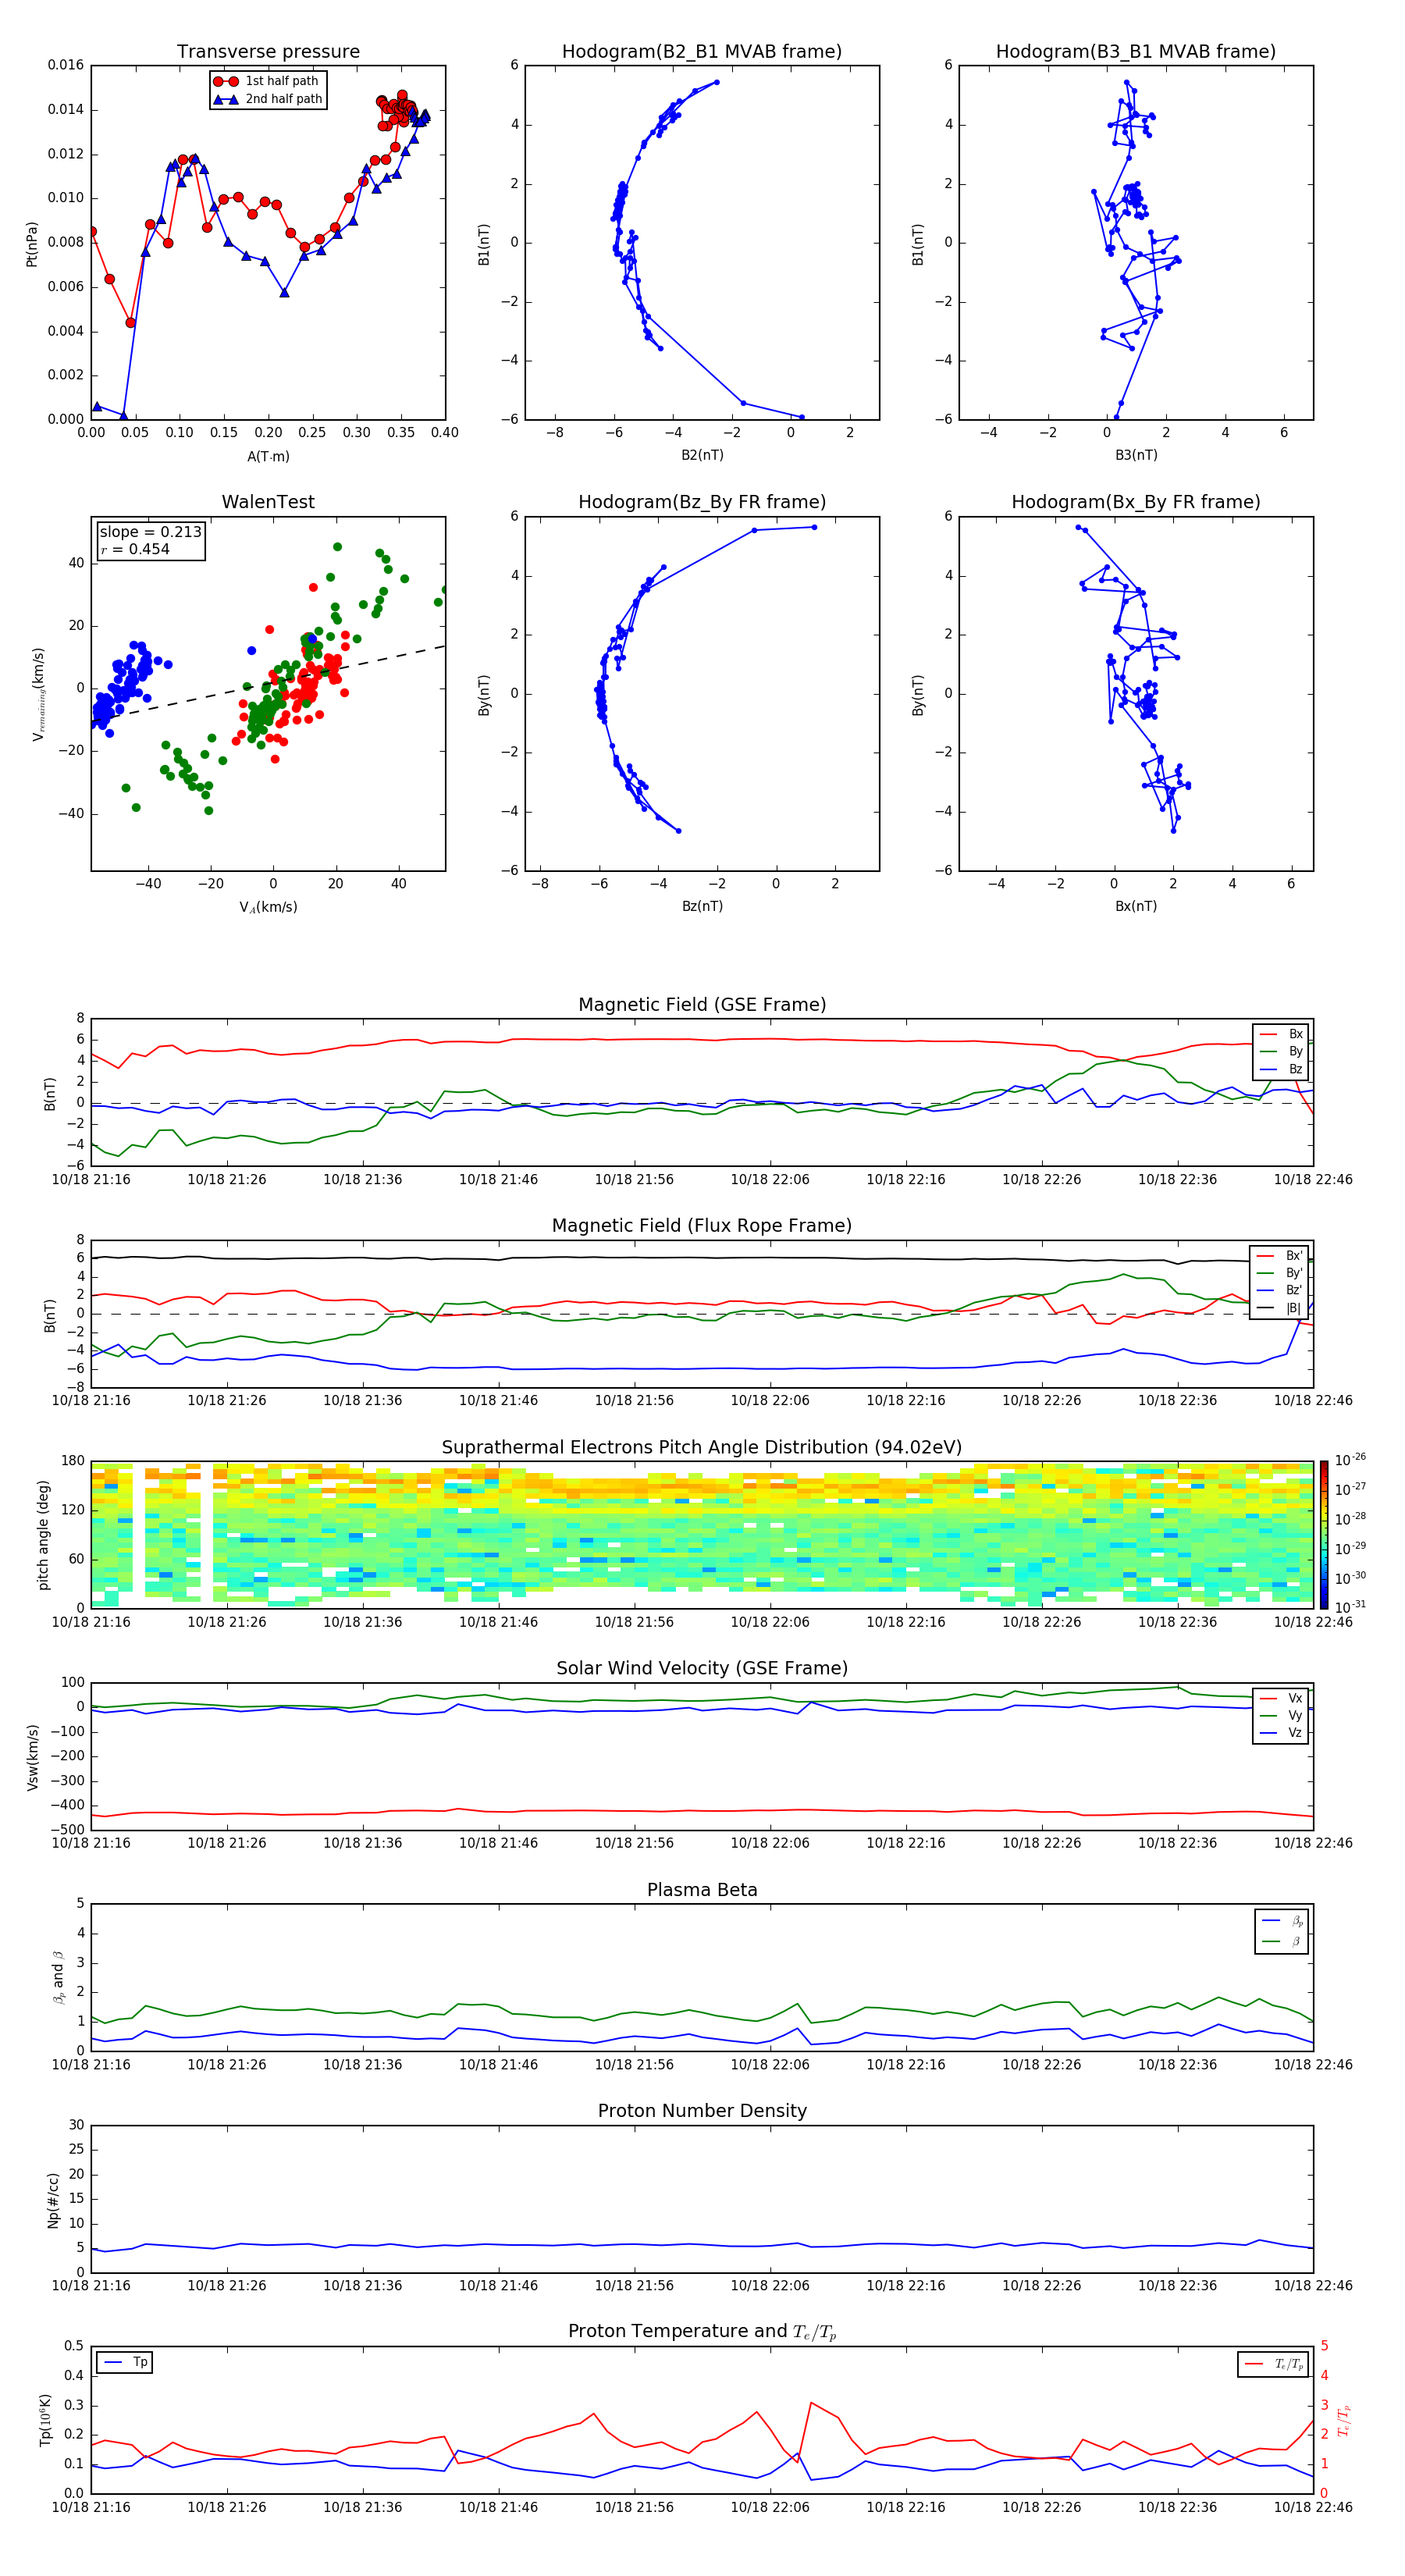Viewport: 1405px width, 2576px height.
Task: Click the "Vy" legend entry in velocity panel
Action: click(1282, 1716)
